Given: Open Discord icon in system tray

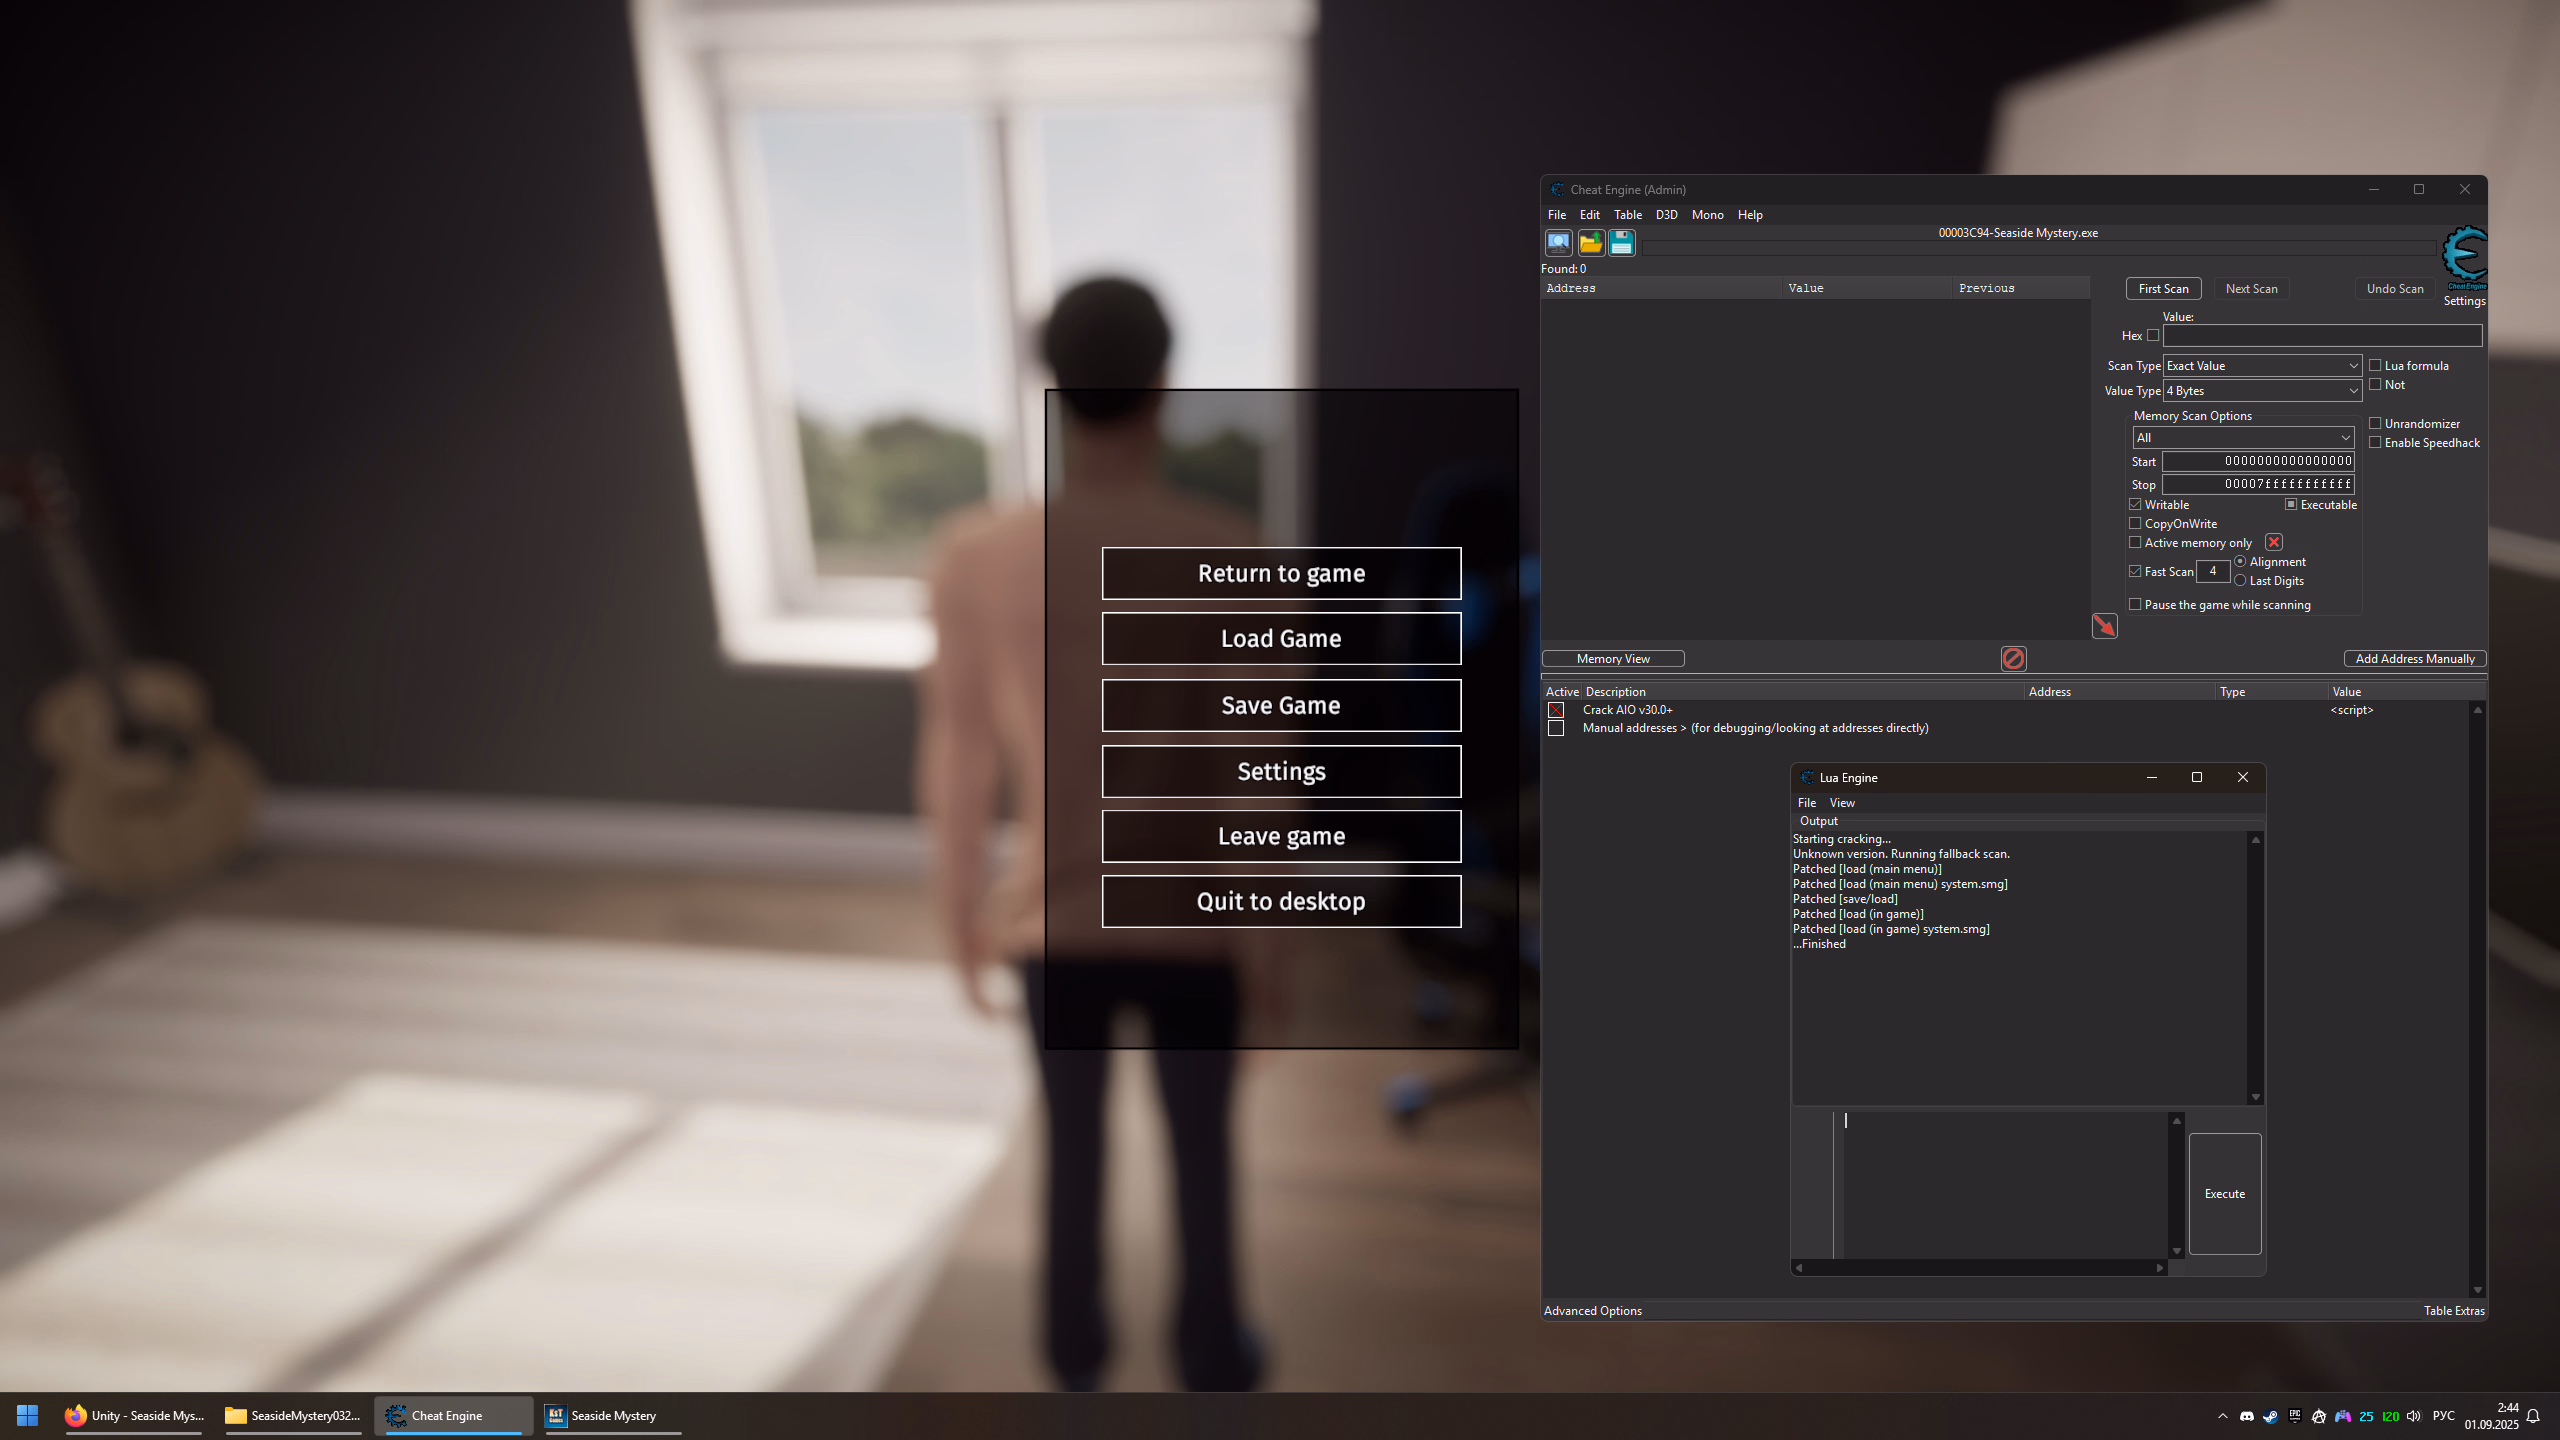Looking at the screenshot, I should pyautogui.click(x=2247, y=1416).
